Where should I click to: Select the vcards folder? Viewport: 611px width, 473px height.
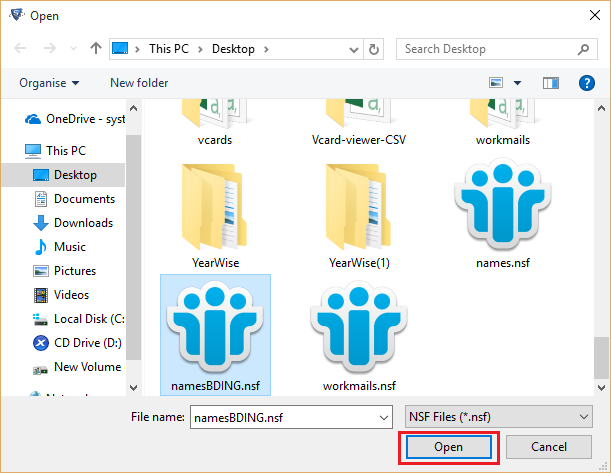[x=215, y=122]
